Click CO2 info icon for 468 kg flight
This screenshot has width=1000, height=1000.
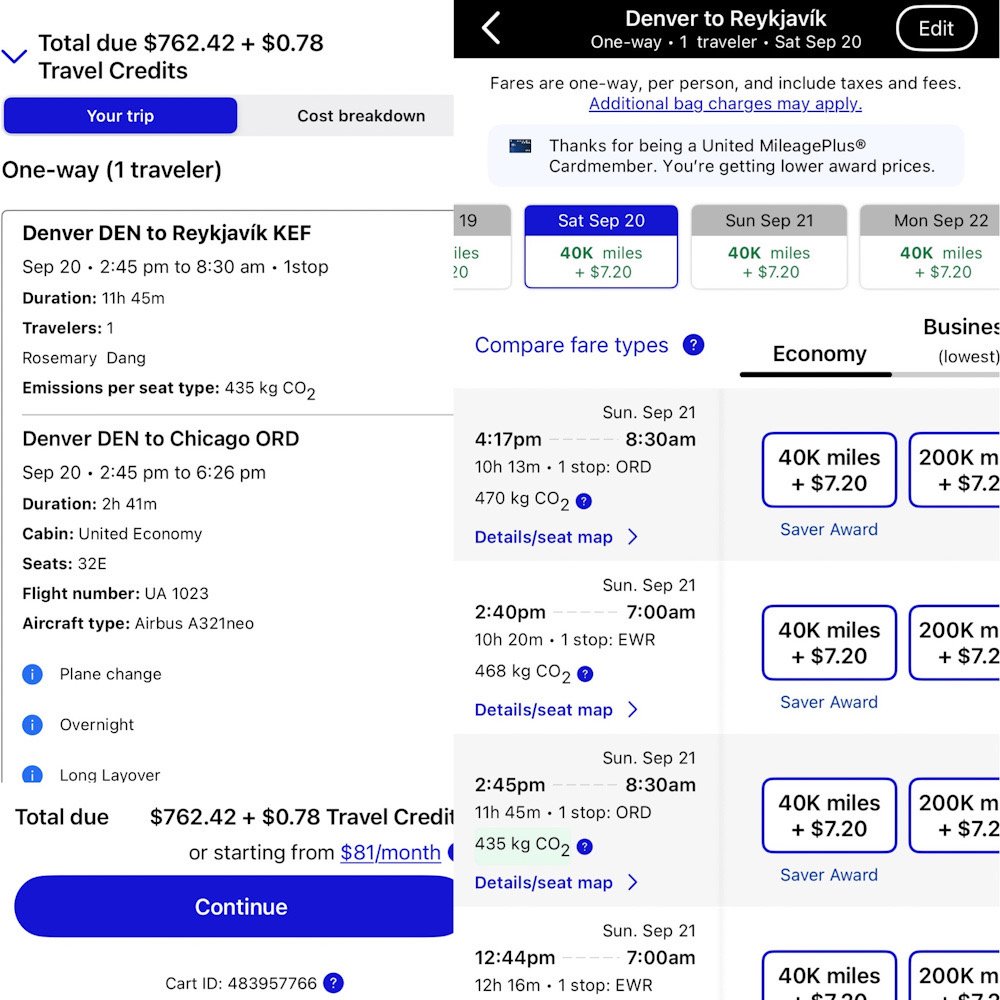click(x=584, y=674)
